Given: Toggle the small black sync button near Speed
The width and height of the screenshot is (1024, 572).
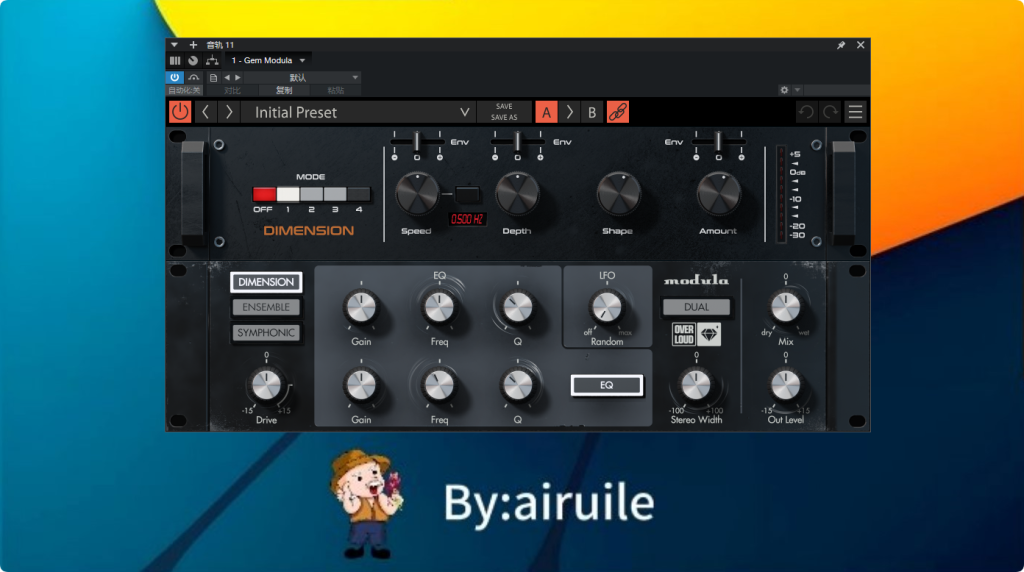Looking at the screenshot, I should [x=467, y=194].
